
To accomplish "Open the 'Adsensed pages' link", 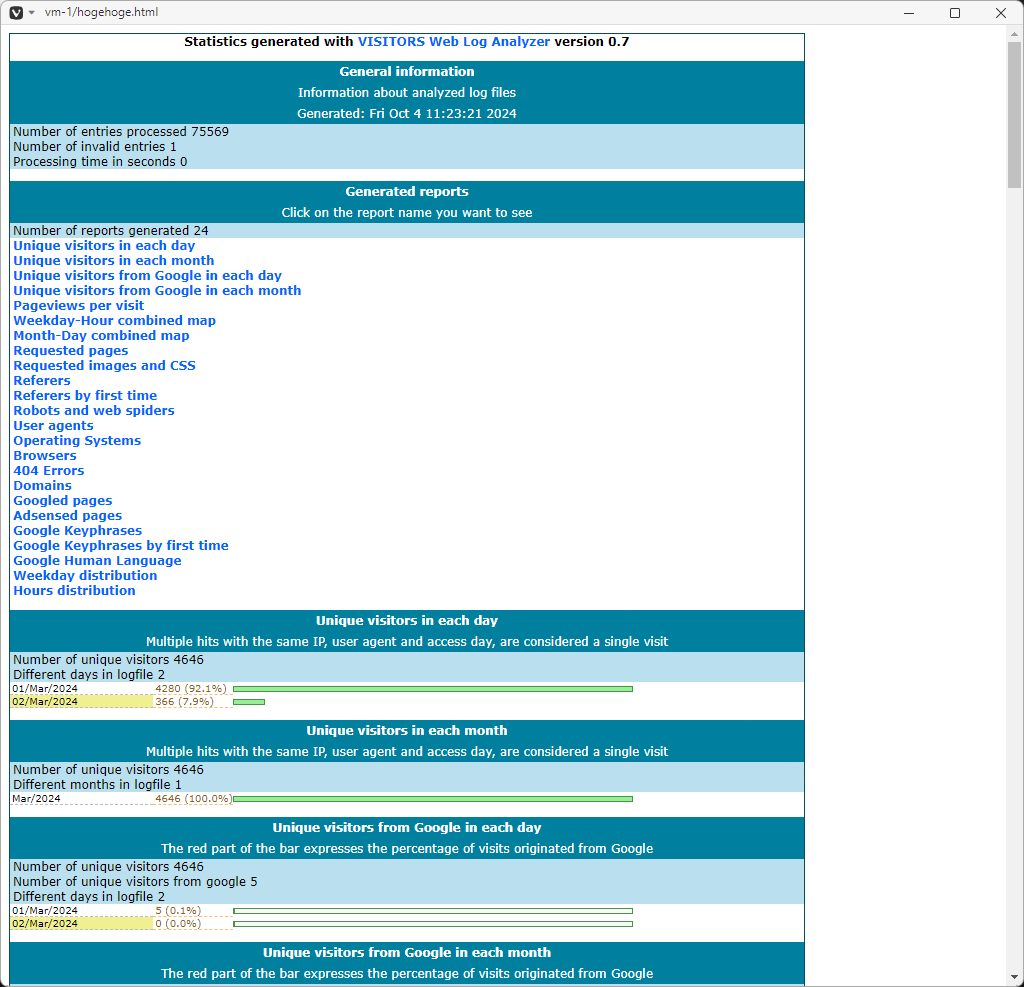I will 67,516.
